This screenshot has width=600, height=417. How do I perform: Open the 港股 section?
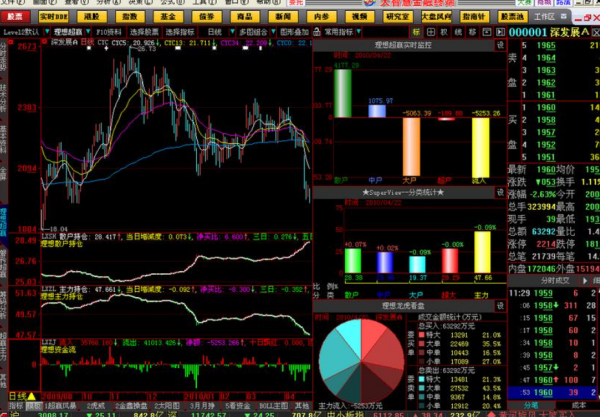coord(91,17)
